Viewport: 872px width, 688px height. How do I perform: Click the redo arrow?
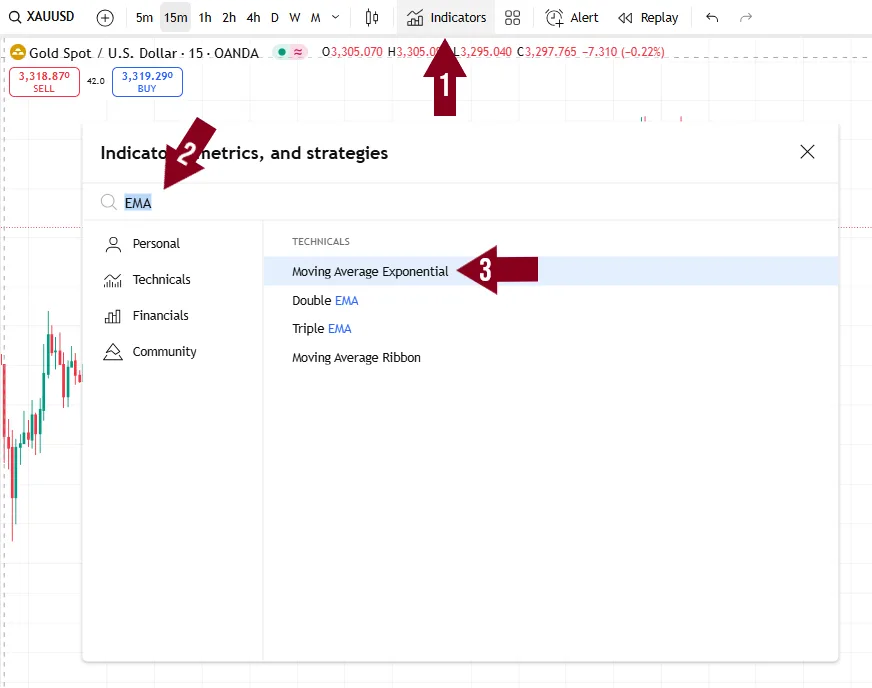coord(745,17)
